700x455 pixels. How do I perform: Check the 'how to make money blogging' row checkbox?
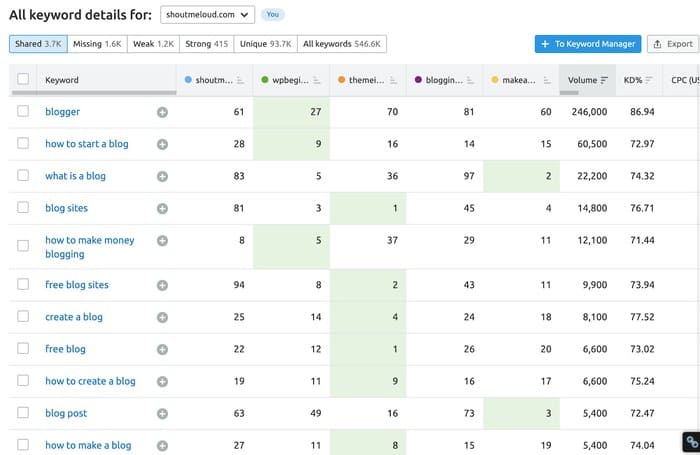click(23, 246)
